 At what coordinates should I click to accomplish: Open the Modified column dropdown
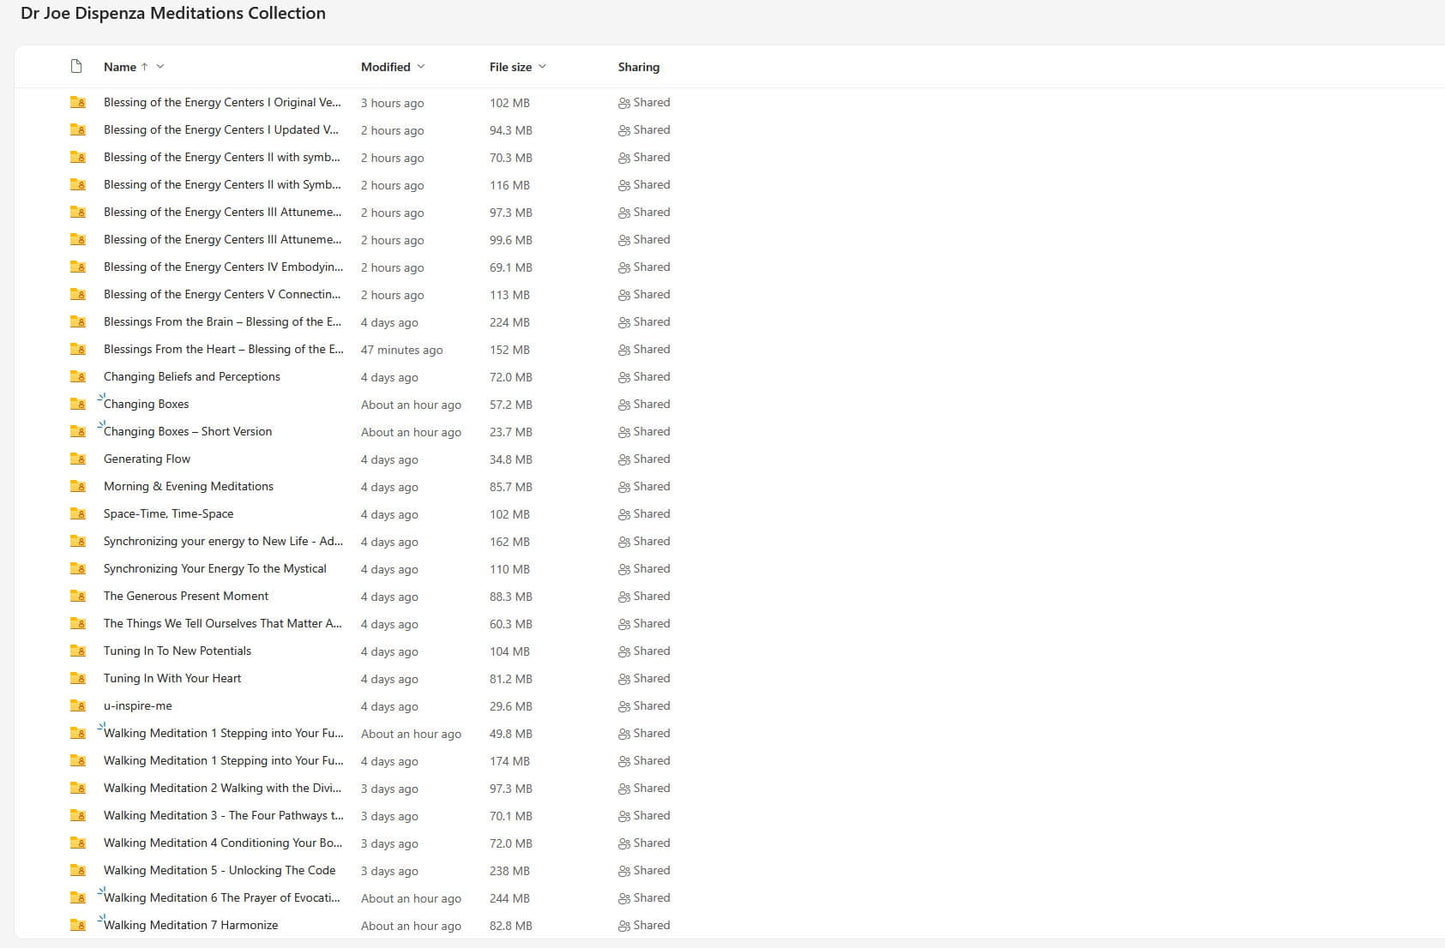pos(421,67)
